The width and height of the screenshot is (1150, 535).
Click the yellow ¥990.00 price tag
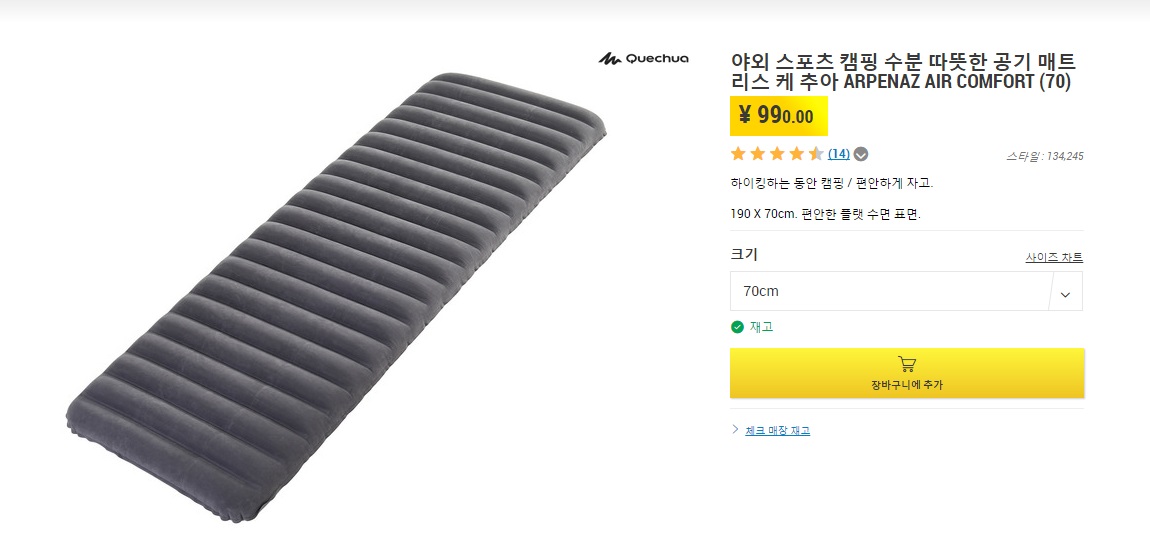coord(777,116)
